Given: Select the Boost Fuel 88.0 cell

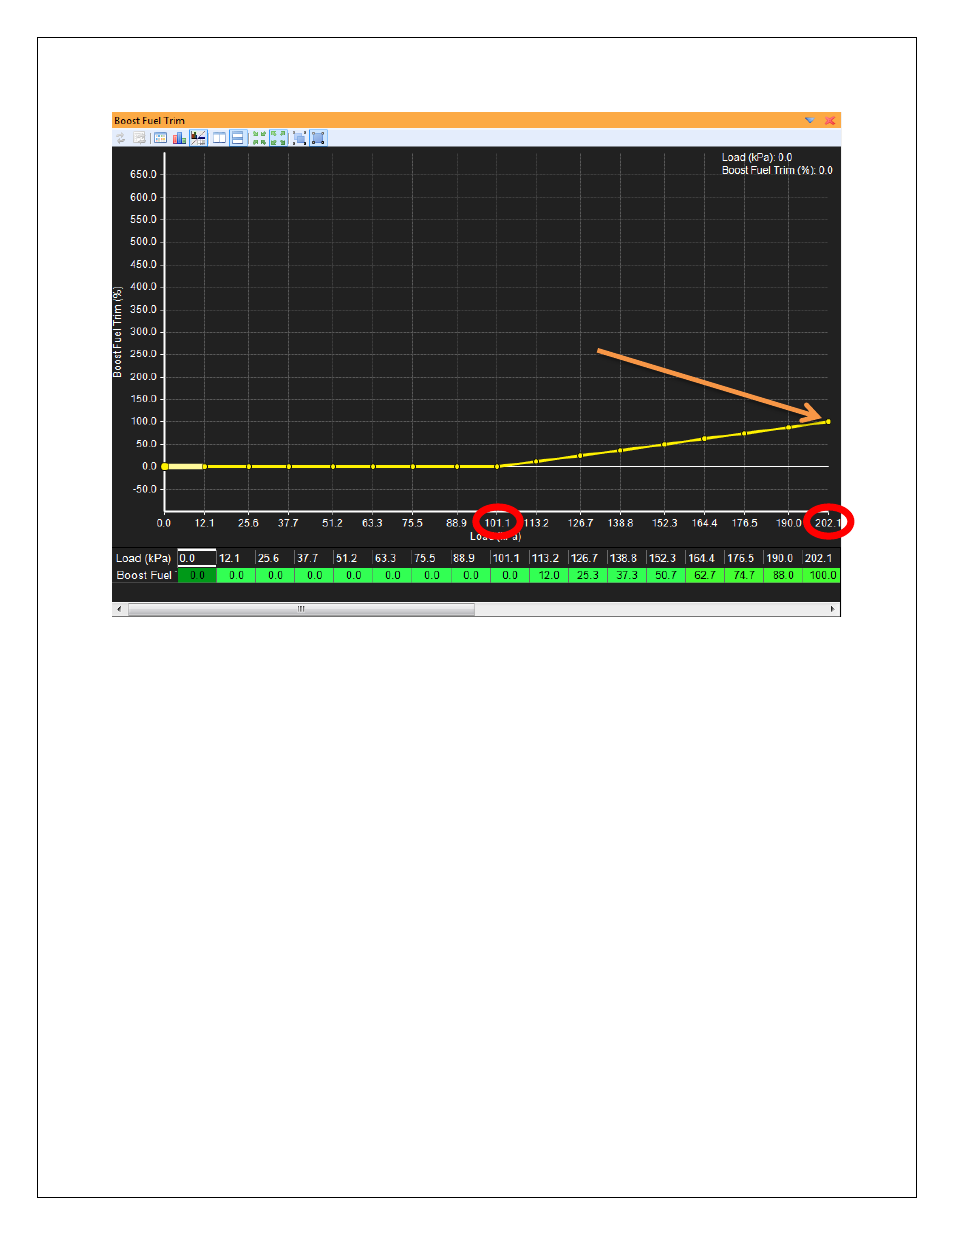Looking at the screenshot, I should click(783, 575).
